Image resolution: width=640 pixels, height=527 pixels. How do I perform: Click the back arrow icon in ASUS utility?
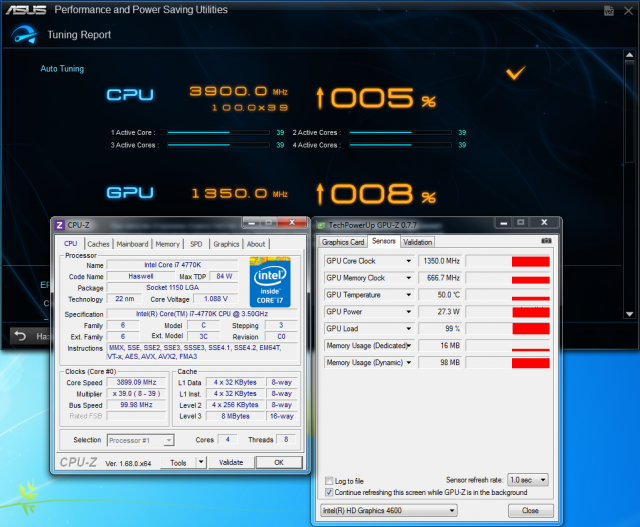(x=20, y=336)
